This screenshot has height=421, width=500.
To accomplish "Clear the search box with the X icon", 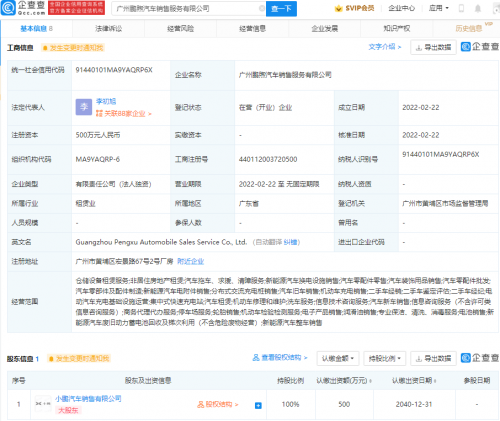I will click(262, 8).
